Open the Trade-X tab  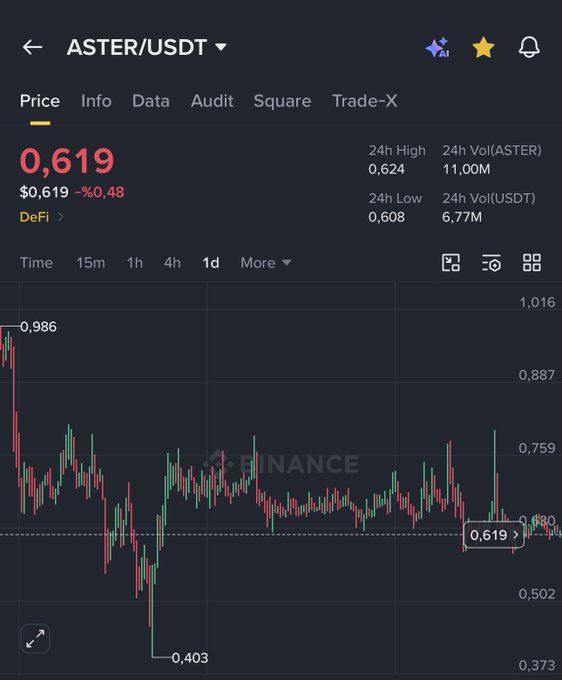coord(365,101)
